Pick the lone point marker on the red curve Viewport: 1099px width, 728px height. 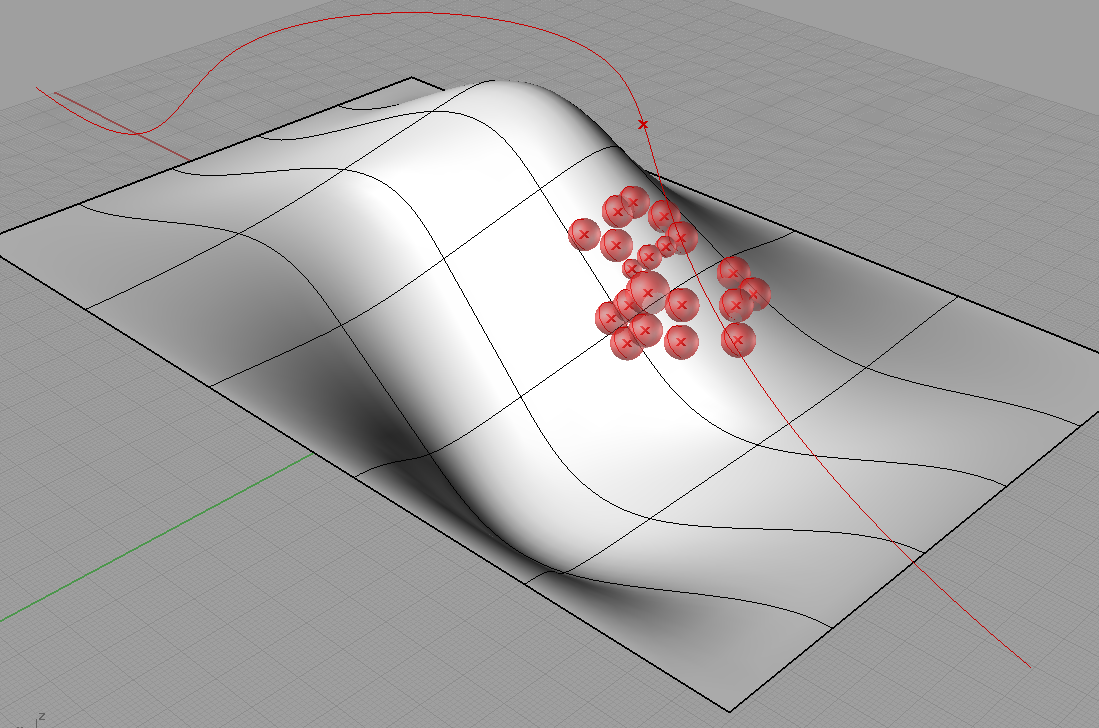(x=643, y=124)
